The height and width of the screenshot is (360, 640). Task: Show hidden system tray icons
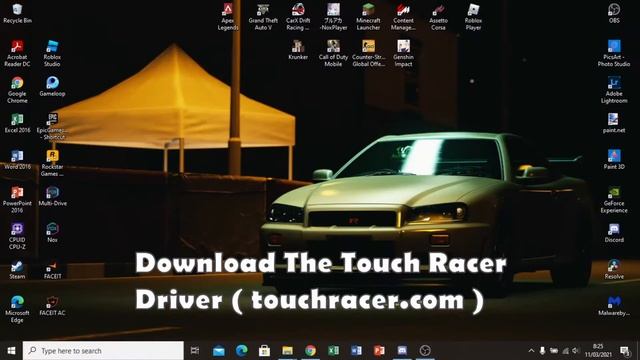(x=531, y=351)
